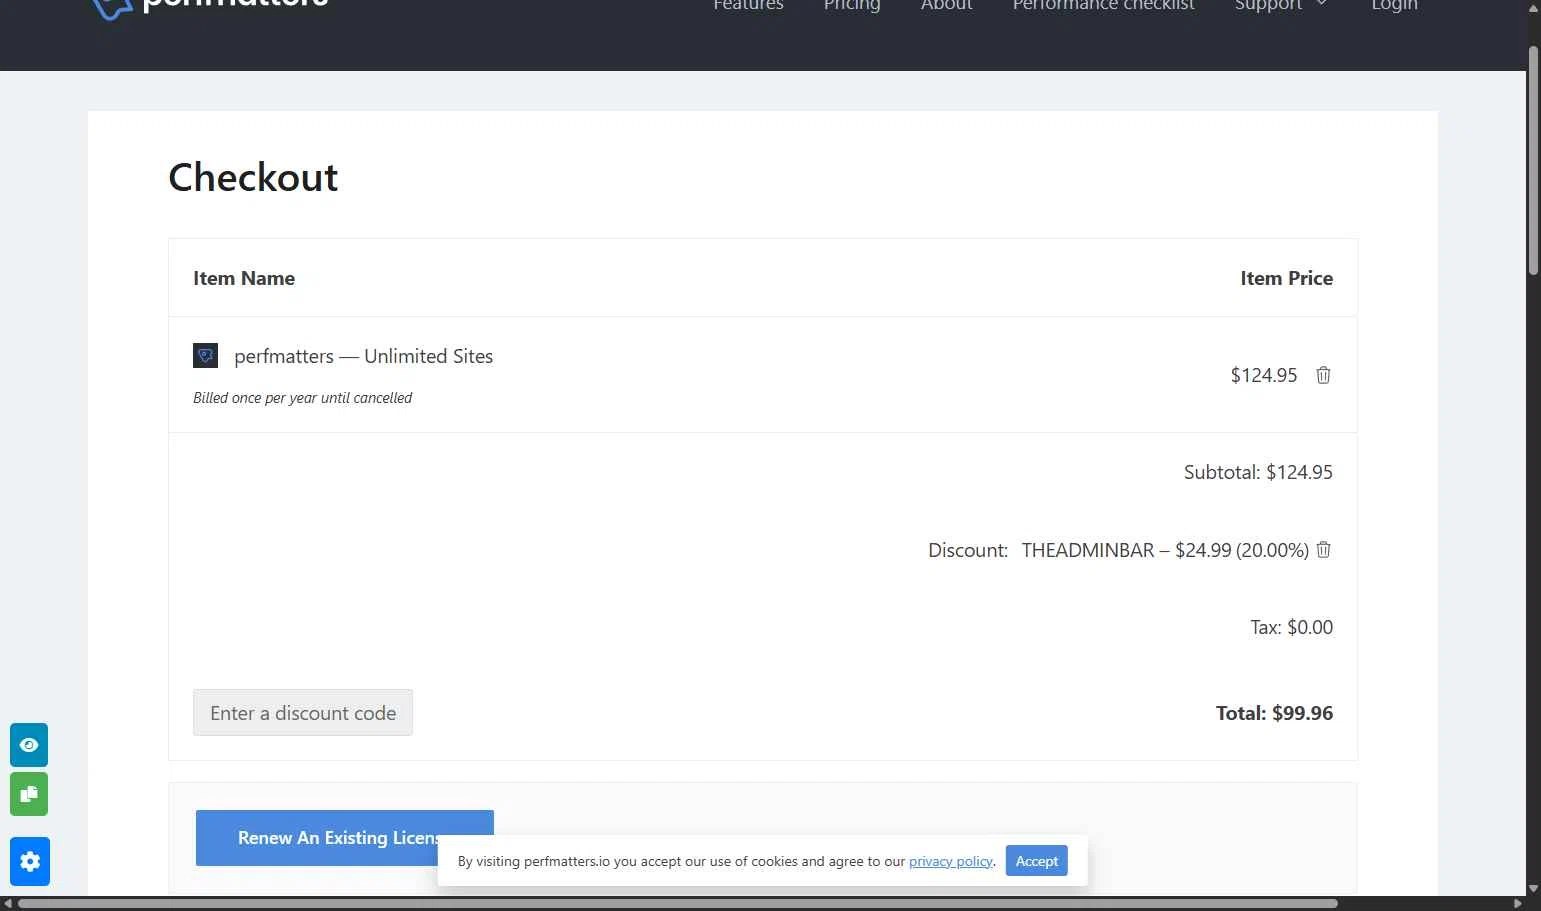Click the Checkout heading

pos(253,178)
